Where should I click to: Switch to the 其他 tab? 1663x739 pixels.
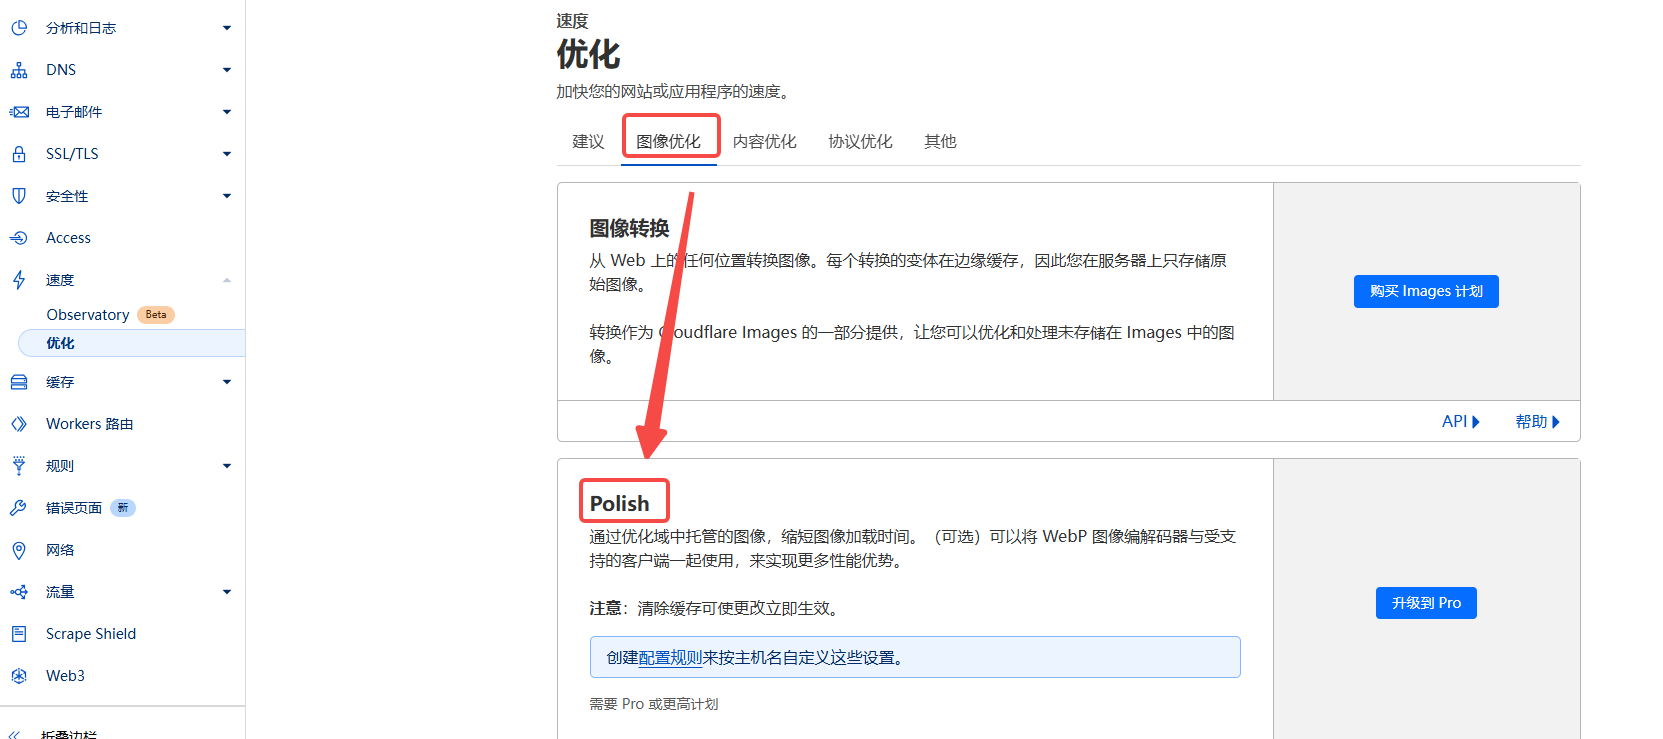(940, 141)
